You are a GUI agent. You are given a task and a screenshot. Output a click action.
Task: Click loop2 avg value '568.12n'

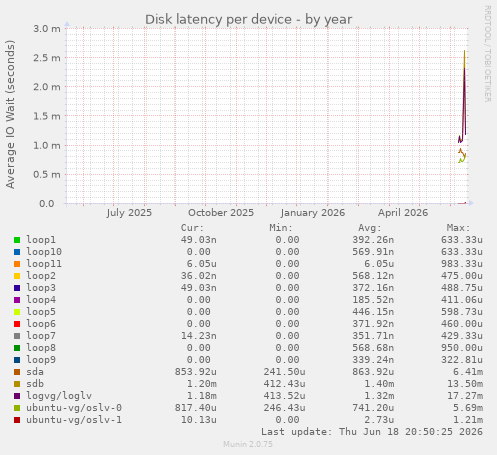coord(373,276)
